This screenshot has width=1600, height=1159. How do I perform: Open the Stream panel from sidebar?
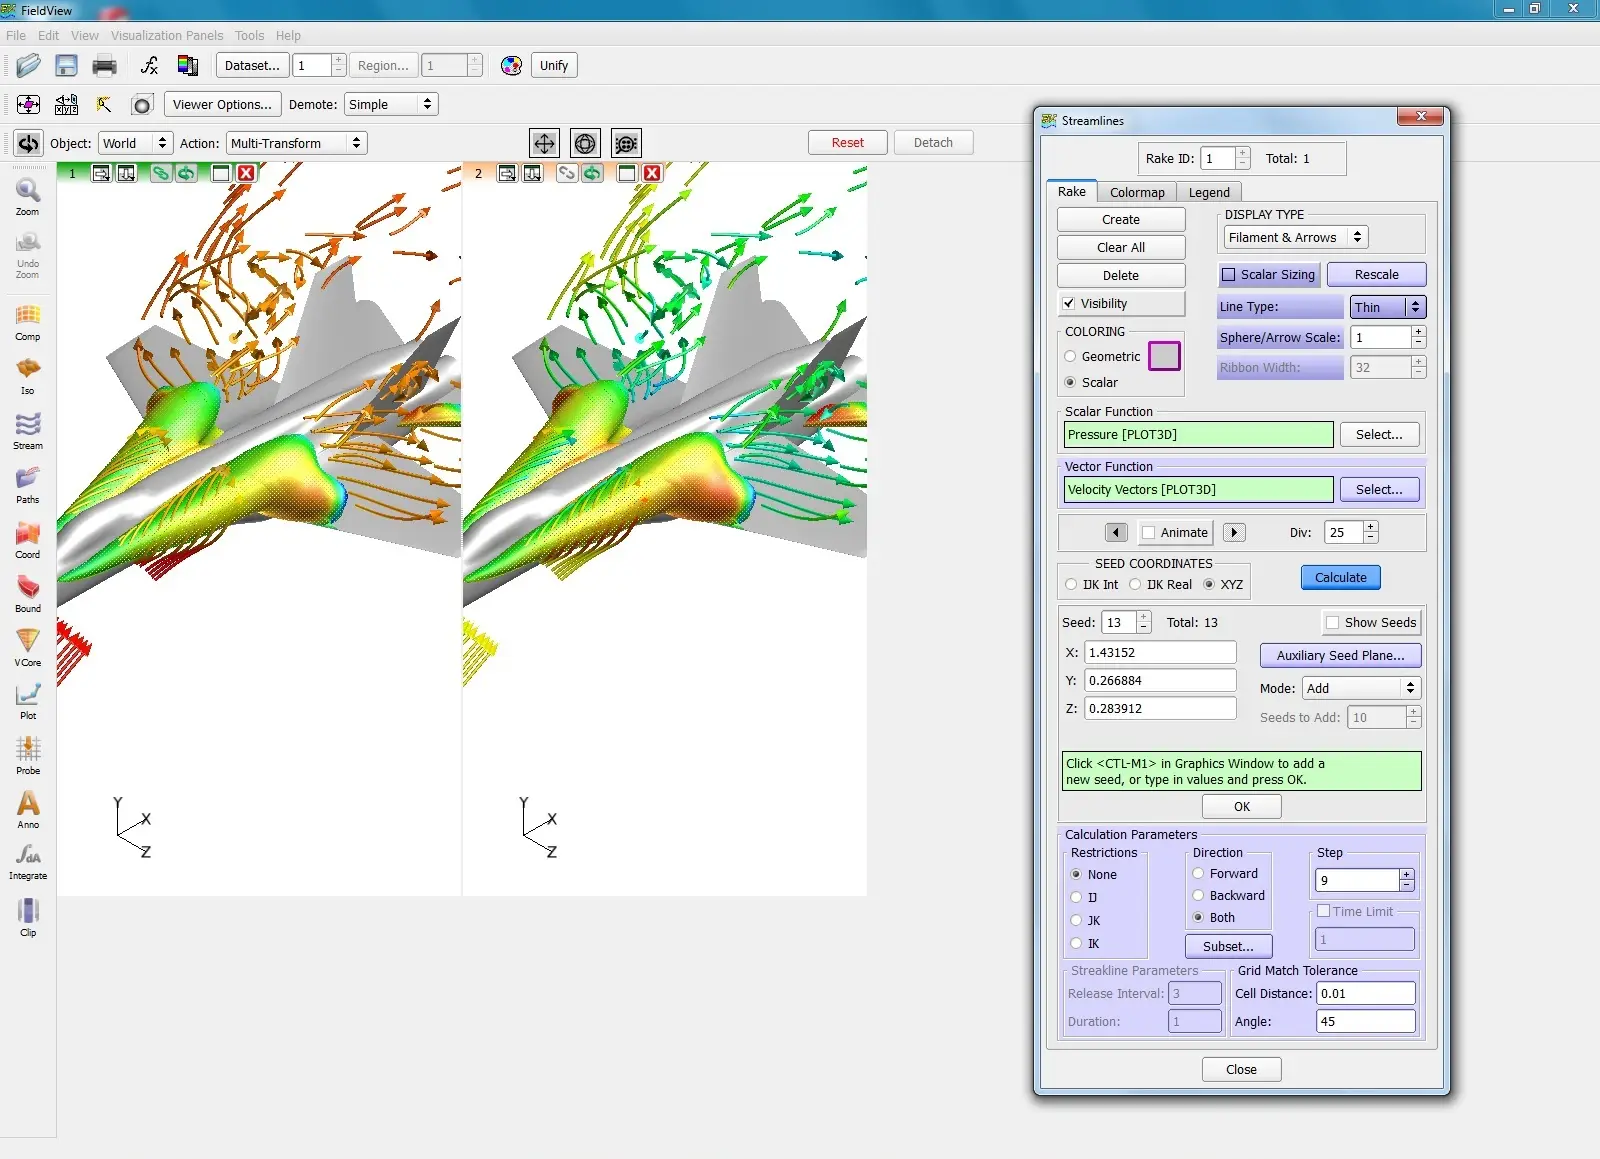28,431
